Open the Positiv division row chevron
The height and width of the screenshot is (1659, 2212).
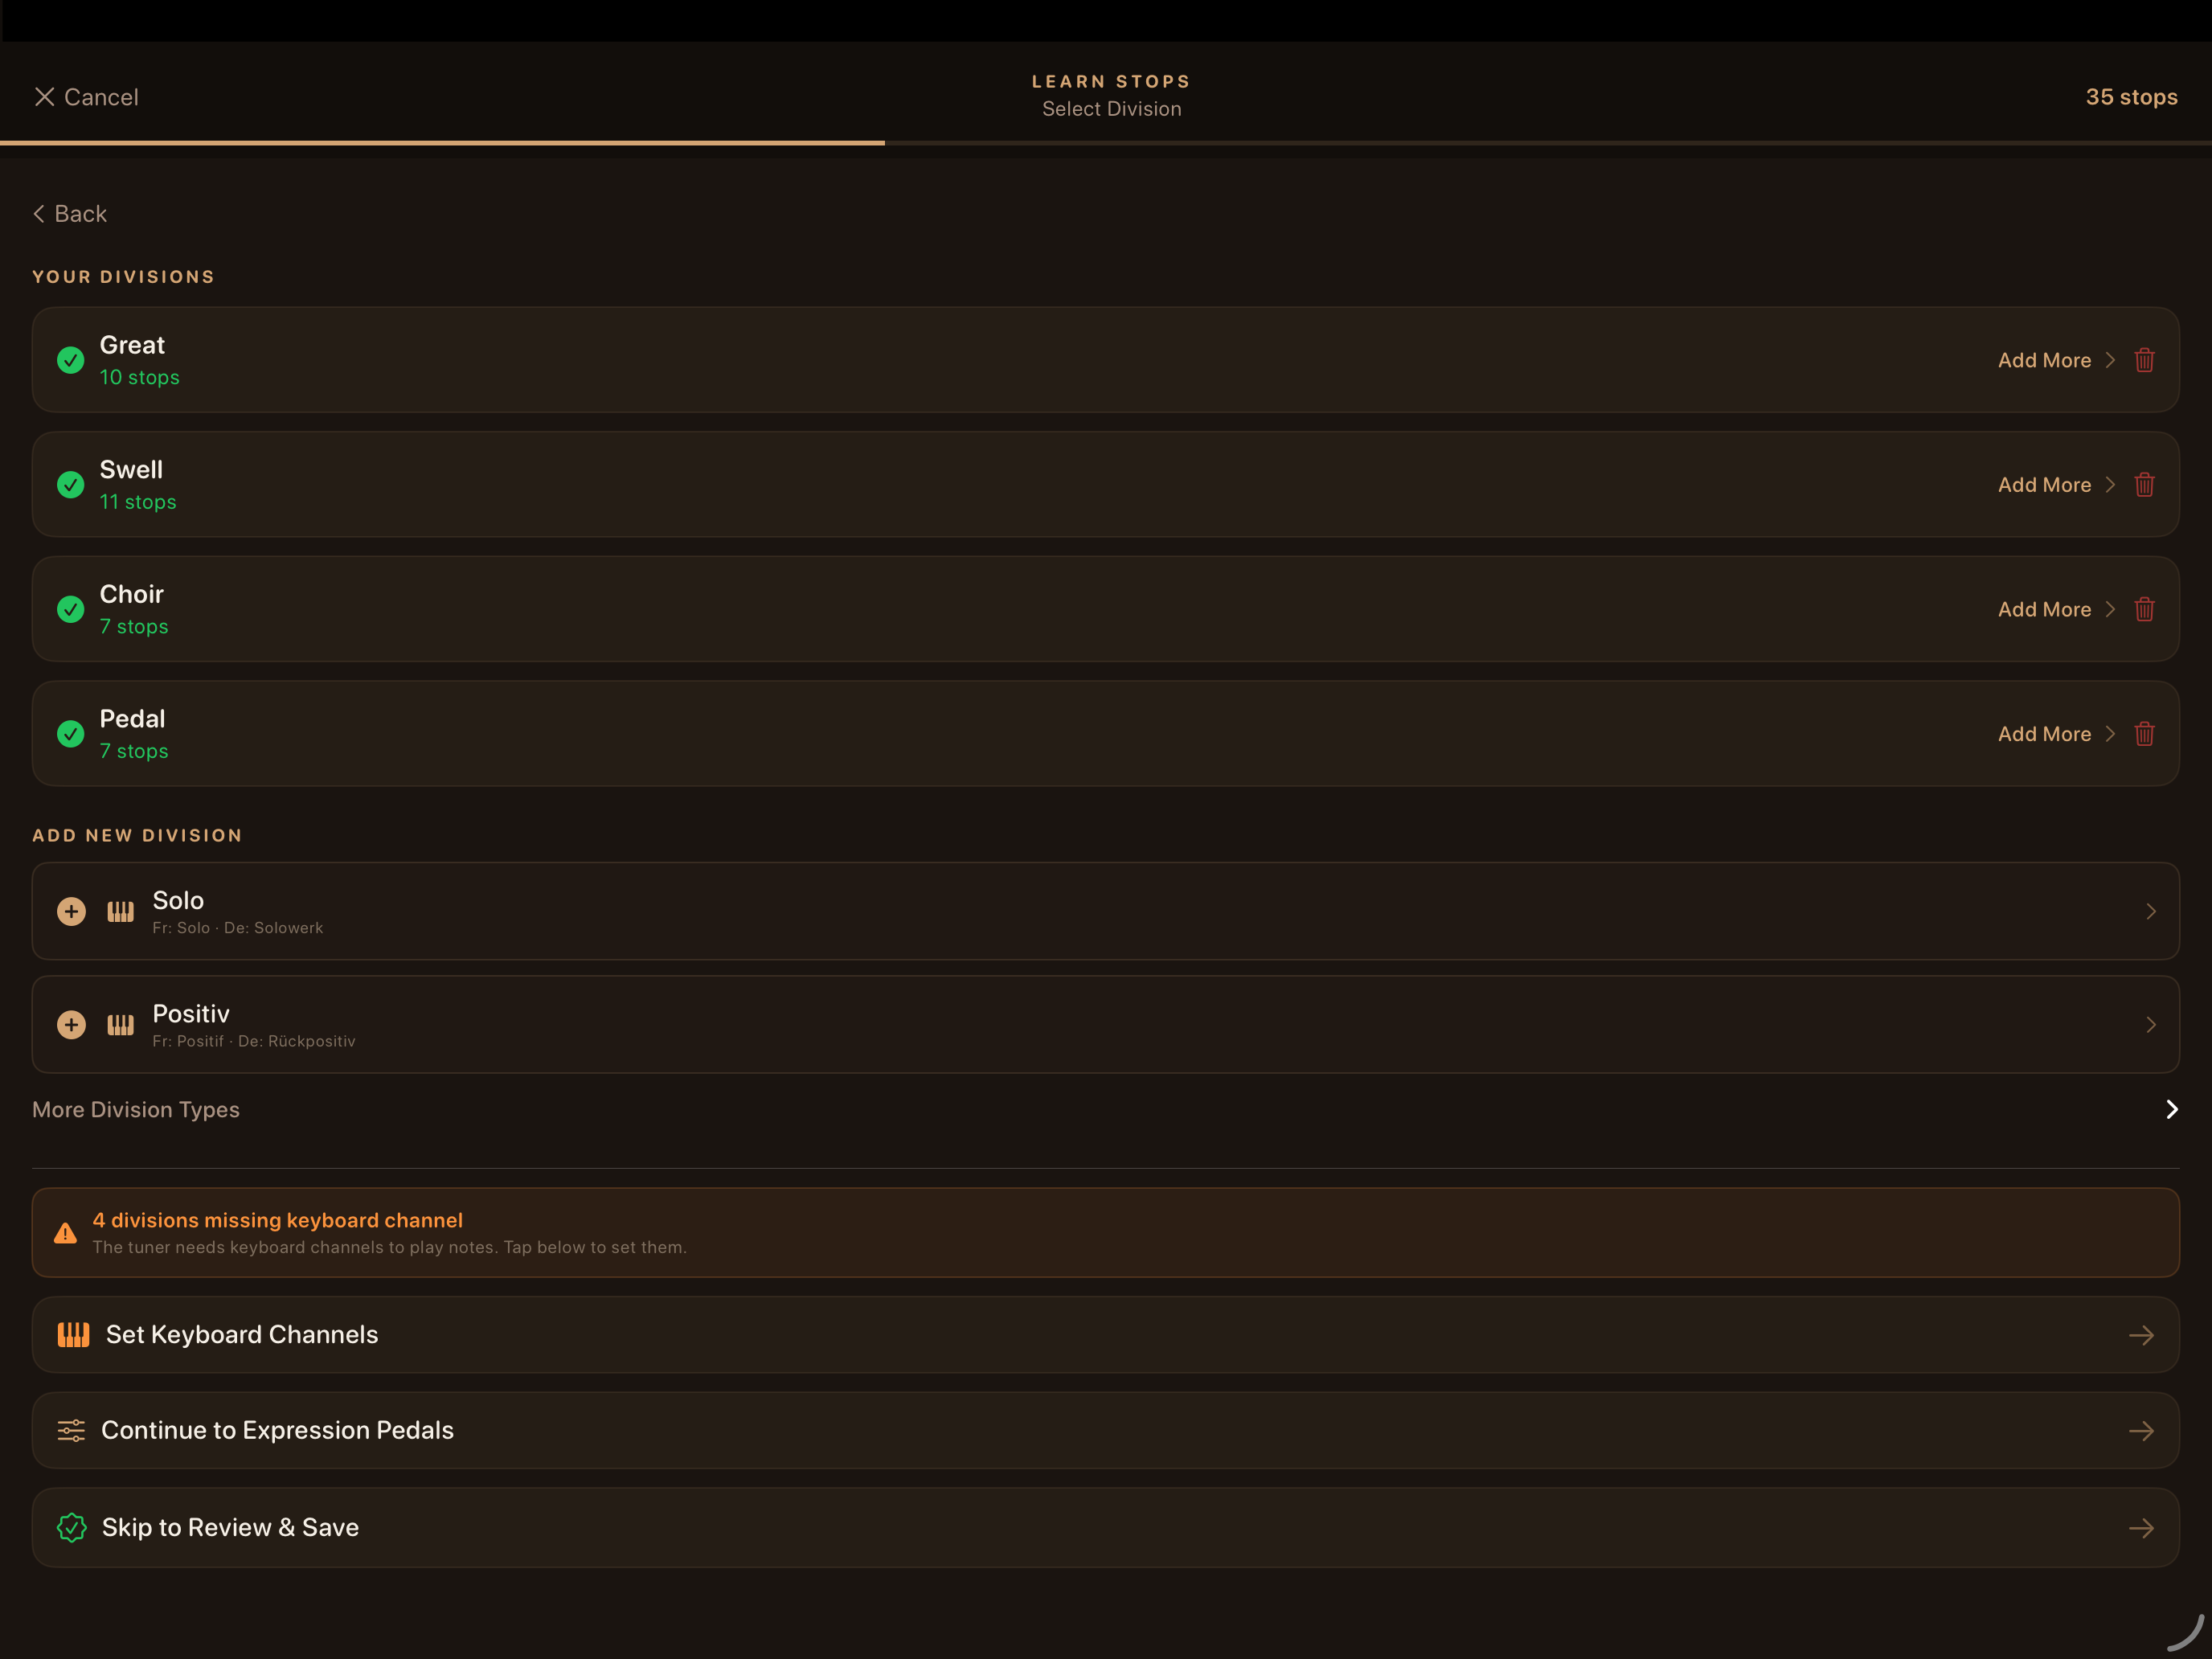click(2150, 1025)
